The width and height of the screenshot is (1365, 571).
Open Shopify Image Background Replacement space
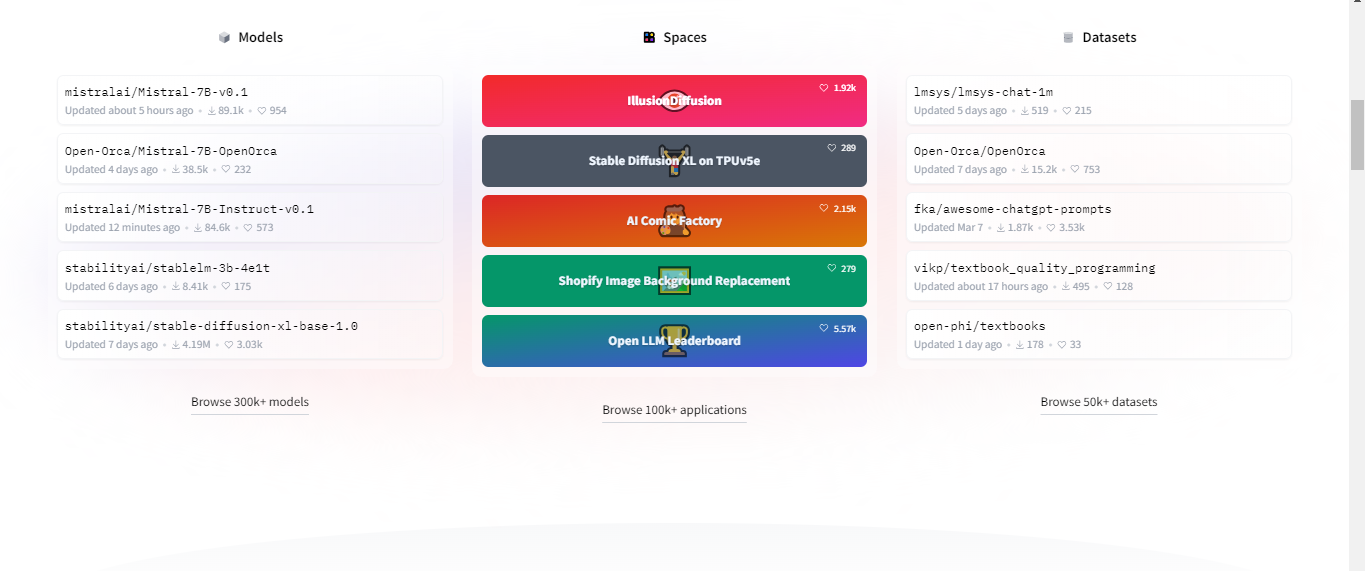pyautogui.click(x=674, y=281)
